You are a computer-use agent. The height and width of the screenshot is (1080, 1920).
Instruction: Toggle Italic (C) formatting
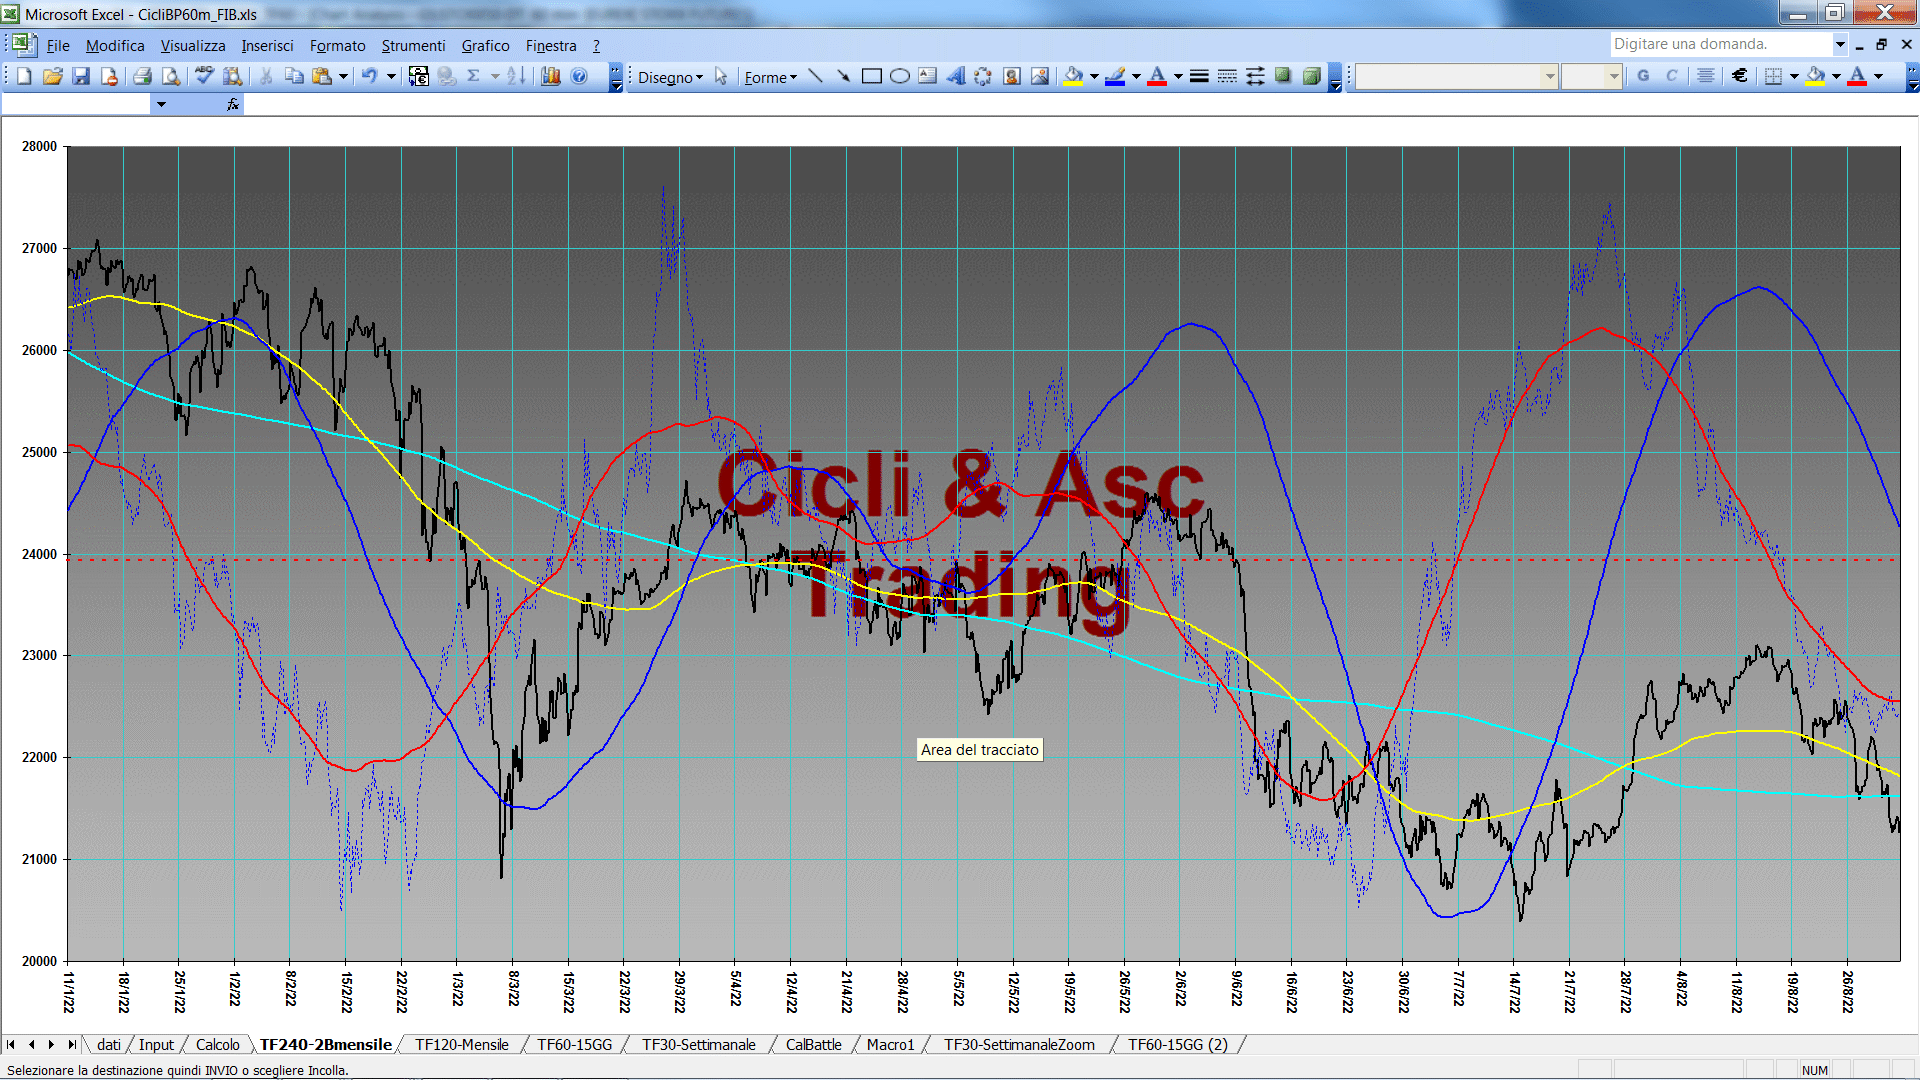pyautogui.click(x=1671, y=76)
